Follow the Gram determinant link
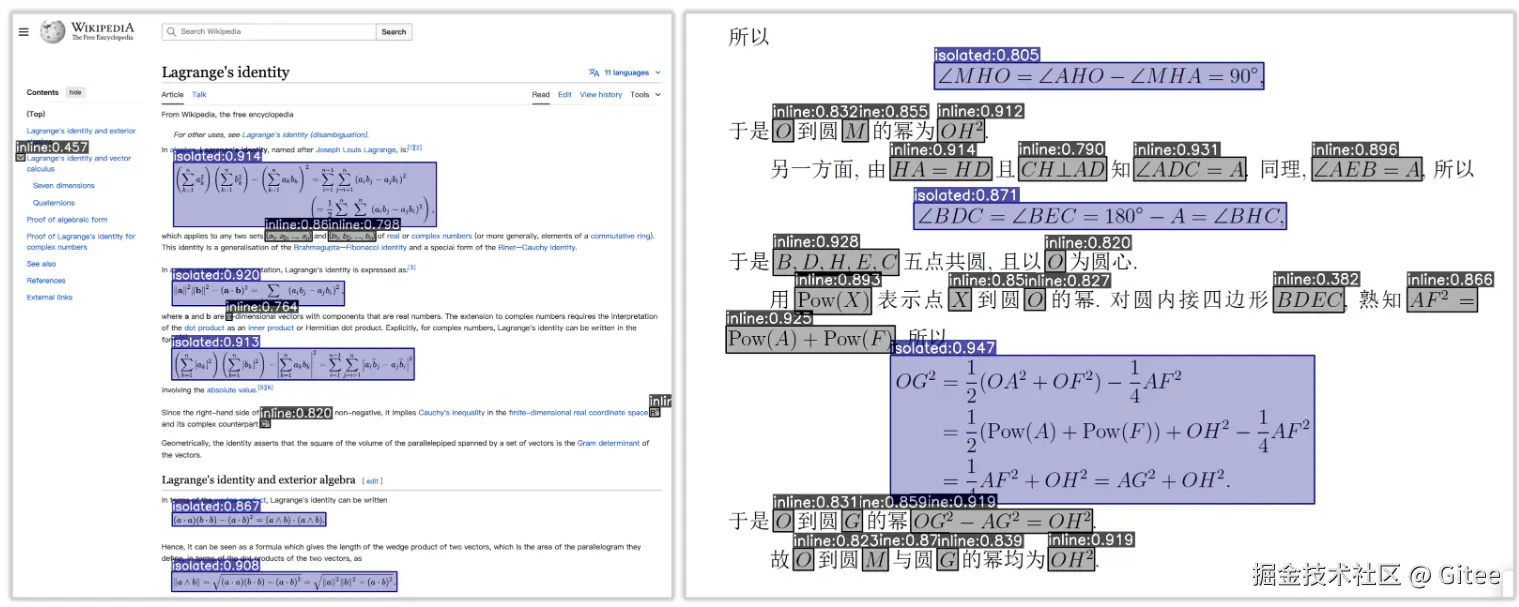The image size is (1519, 607). pyautogui.click(x=607, y=443)
